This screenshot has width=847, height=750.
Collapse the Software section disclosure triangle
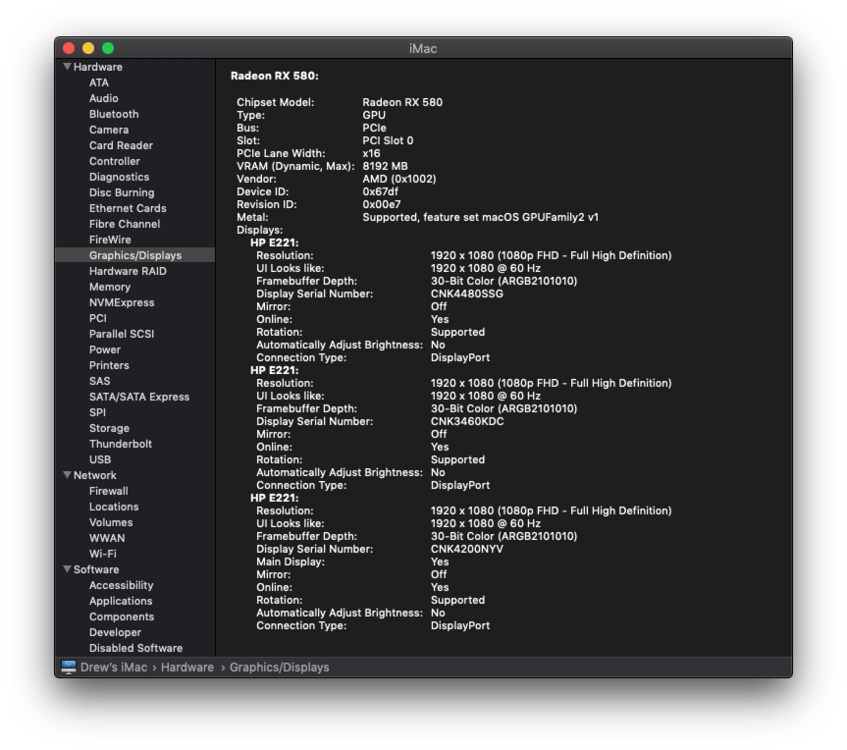(x=67, y=570)
